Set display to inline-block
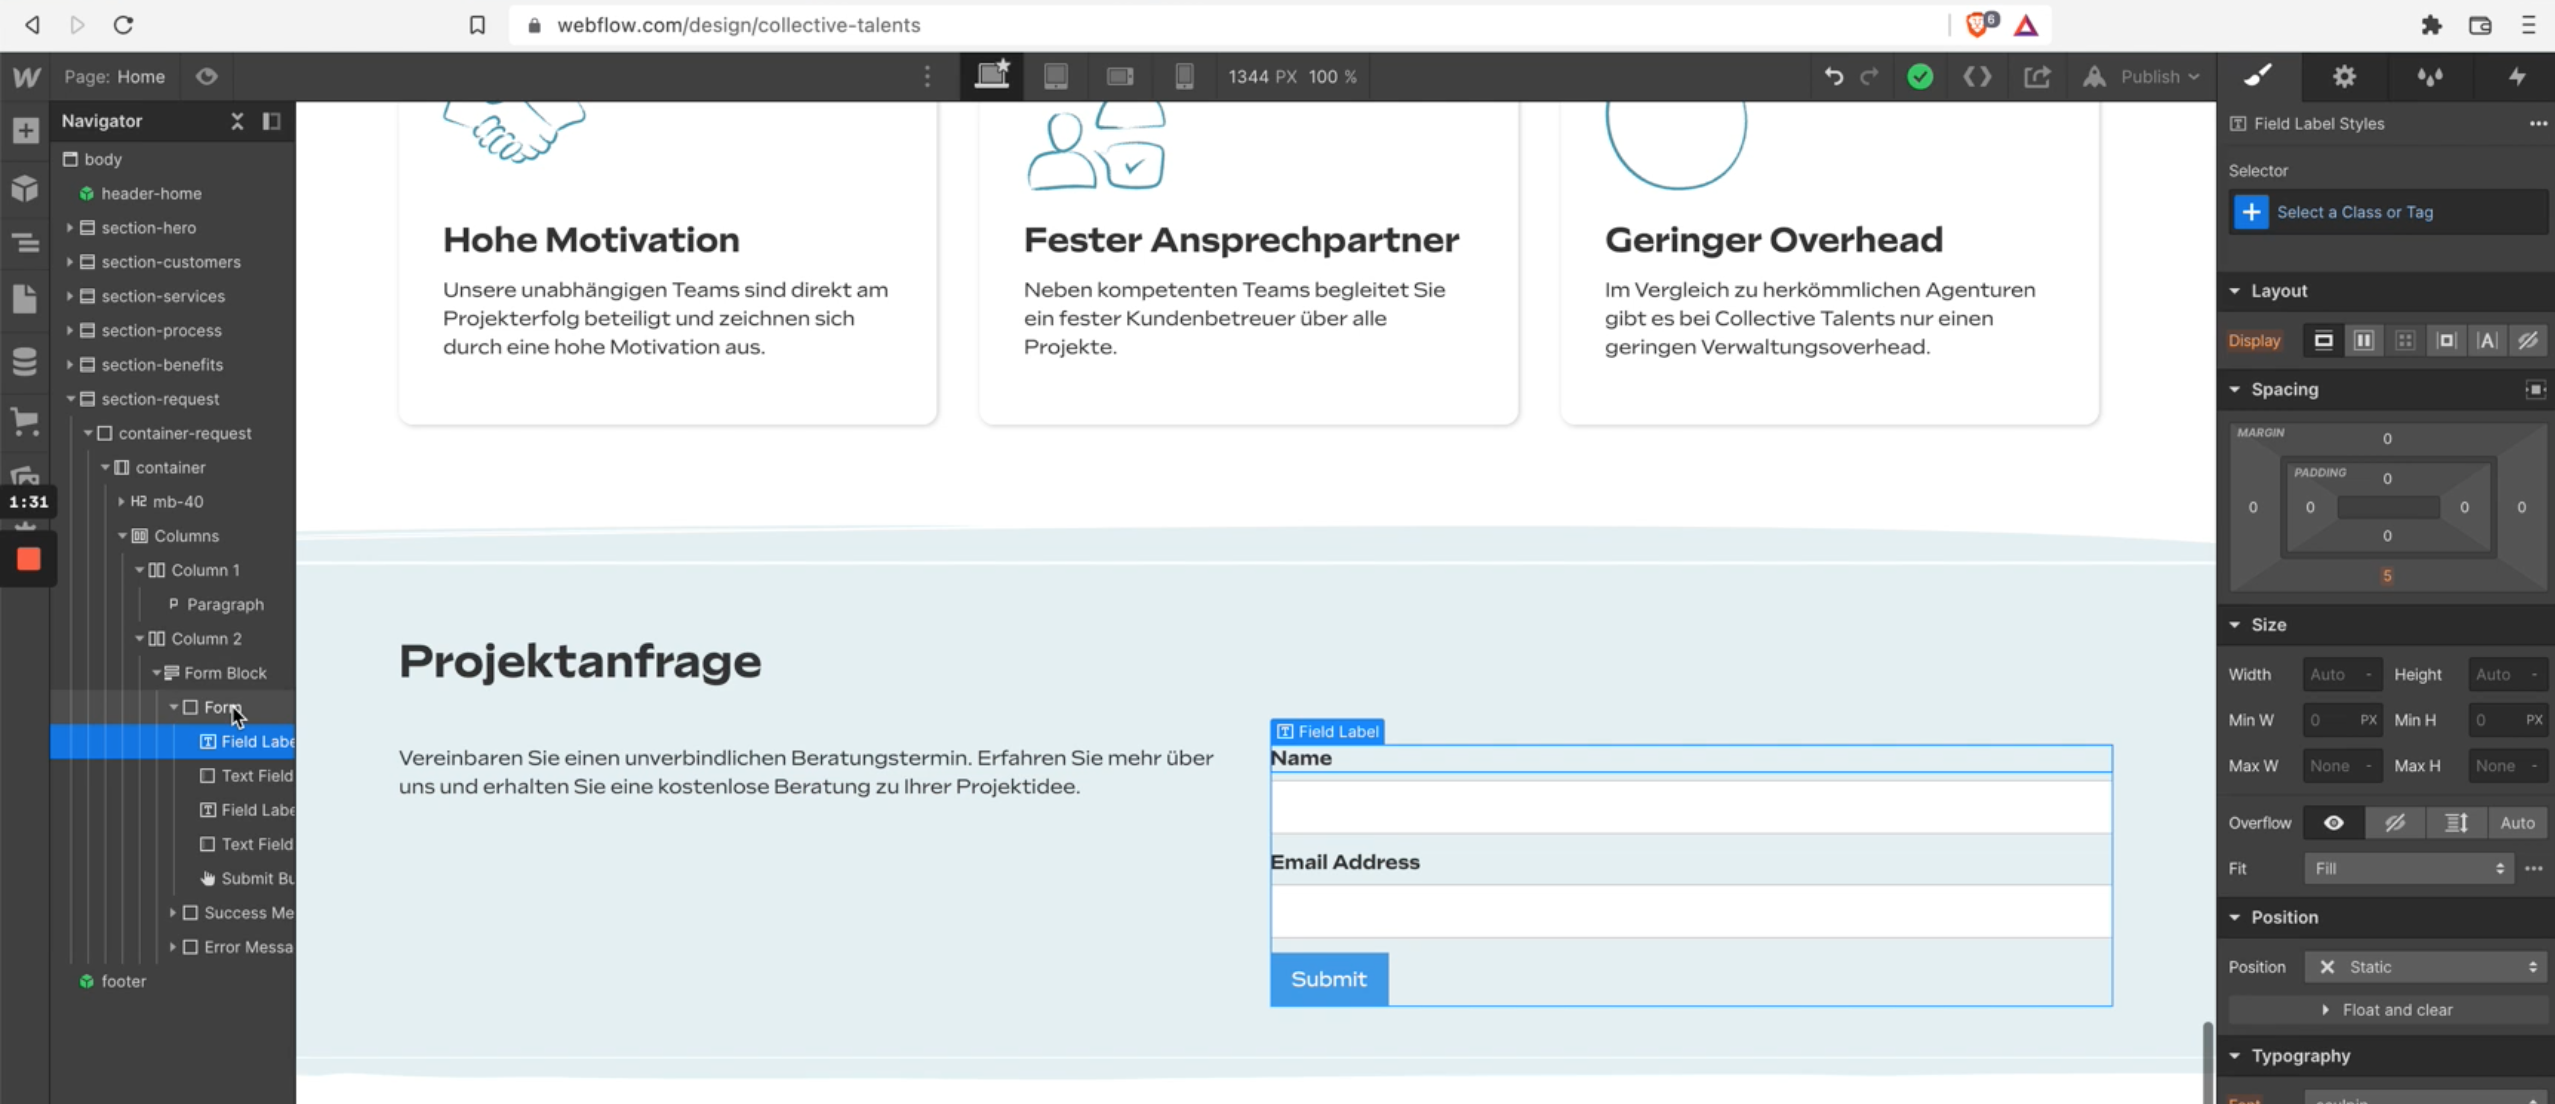The width and height of the screenshot is (2555, 1104). [x=2446, y=340]
